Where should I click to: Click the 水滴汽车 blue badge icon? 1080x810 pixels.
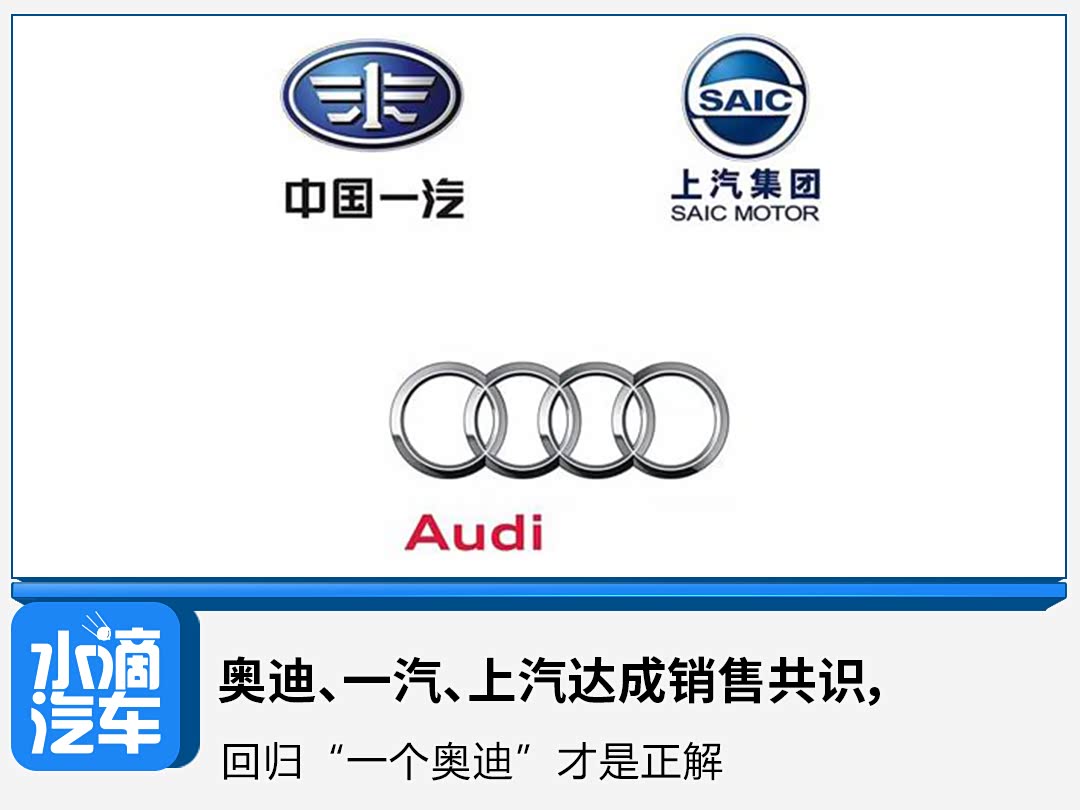point(96,686)
